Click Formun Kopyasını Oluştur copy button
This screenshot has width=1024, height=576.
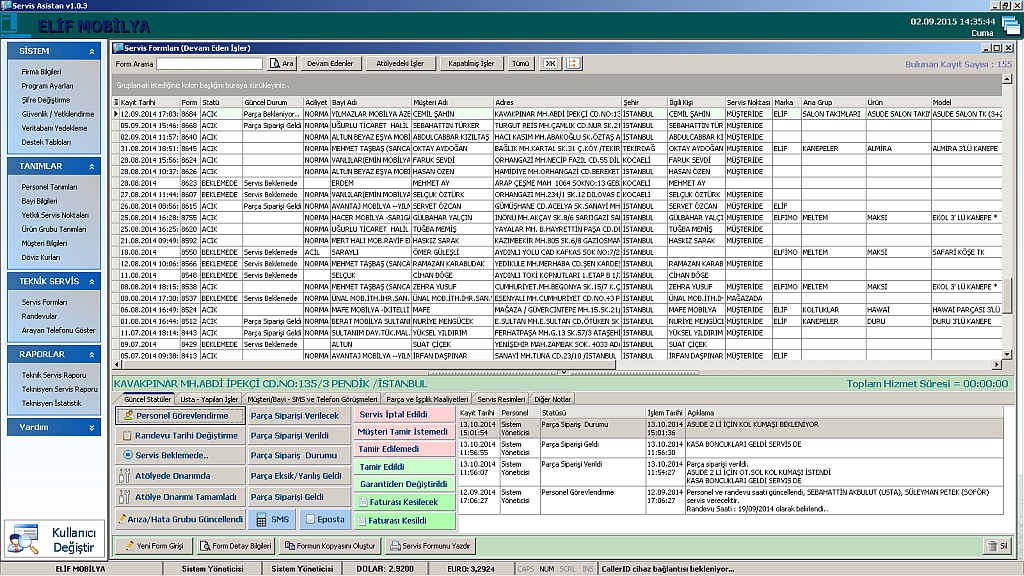pyautogui.click(x=330, y=546)
